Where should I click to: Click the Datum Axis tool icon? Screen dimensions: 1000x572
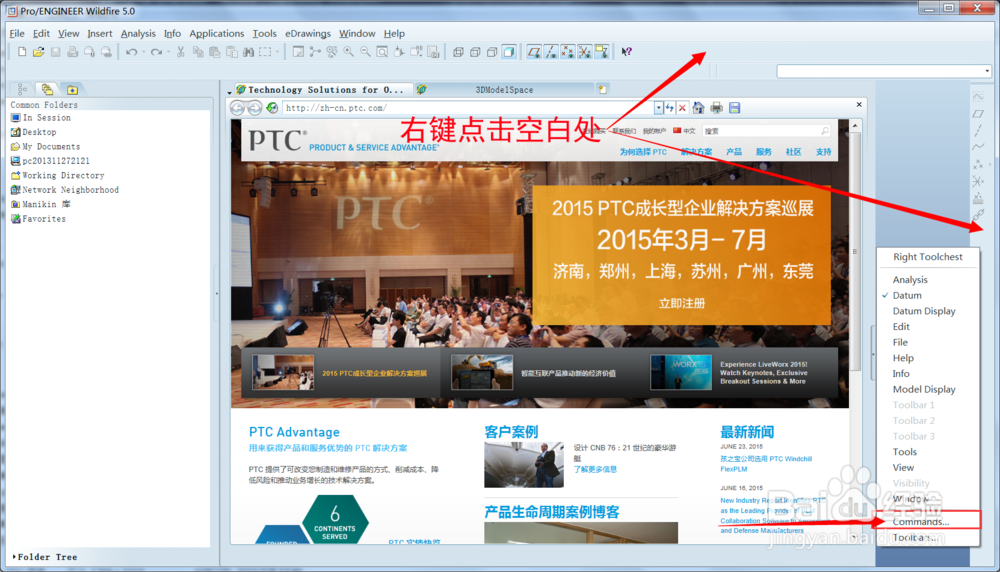[x=978, y=131]
